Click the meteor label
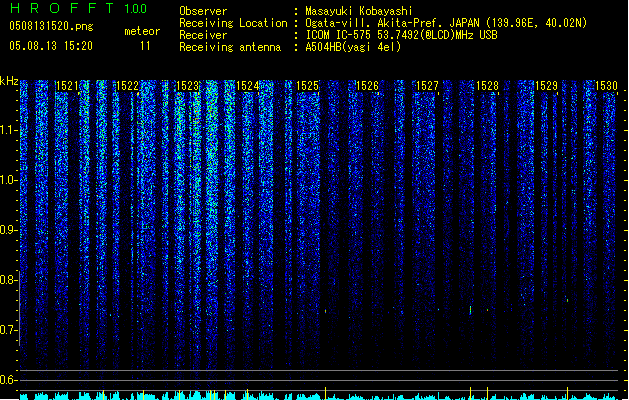Viewport: 629px width, 400px height. (x=142, y=31)
